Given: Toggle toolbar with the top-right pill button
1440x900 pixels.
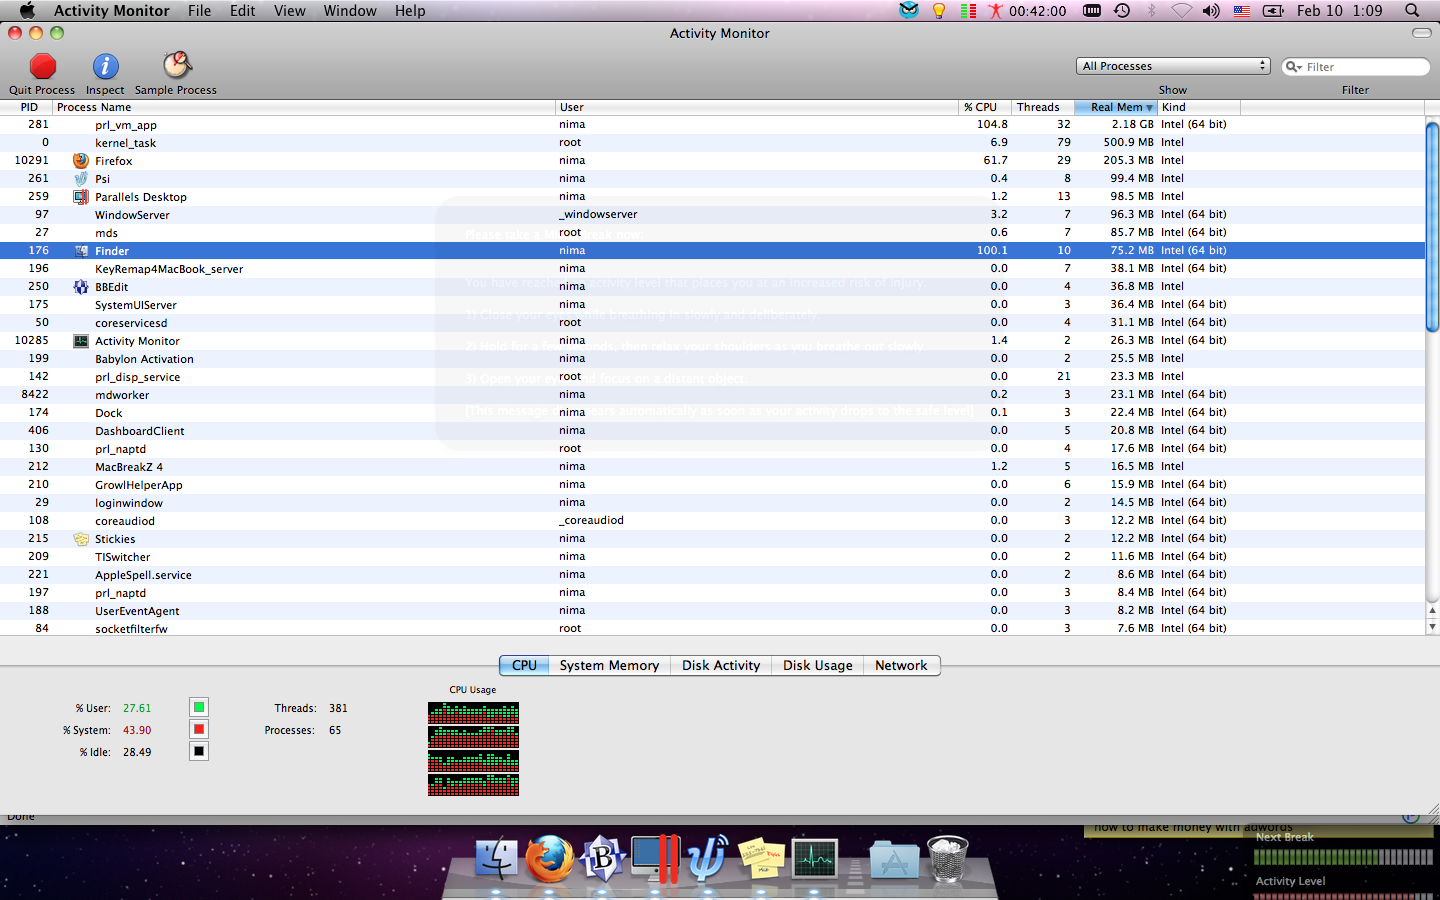Looking at the screenshot, I should pos(1421,33).
